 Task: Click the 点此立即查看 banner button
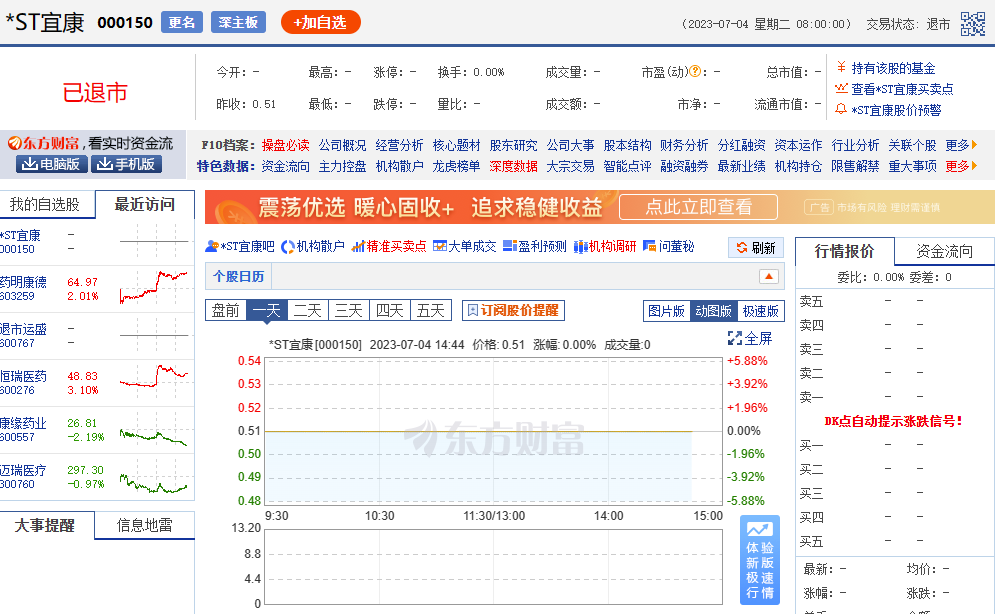pos(698,207)
